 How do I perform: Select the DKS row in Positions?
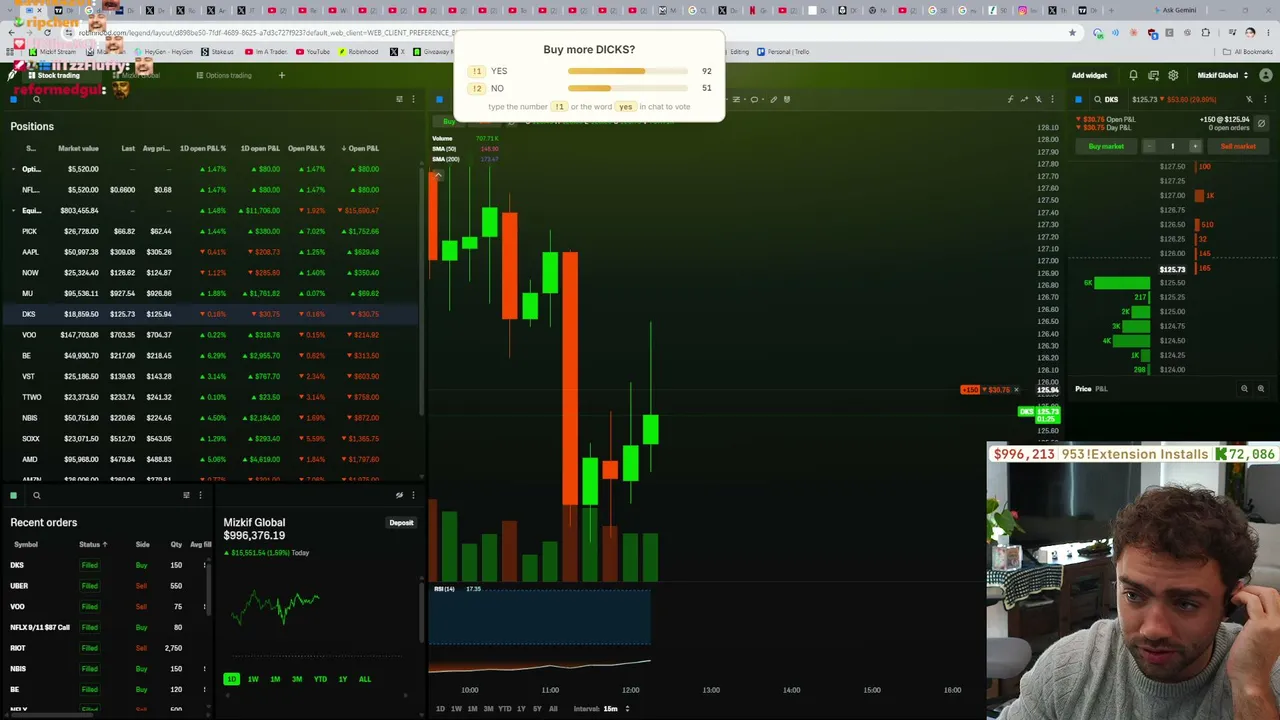pyautogui.click(x=210, y=314)
